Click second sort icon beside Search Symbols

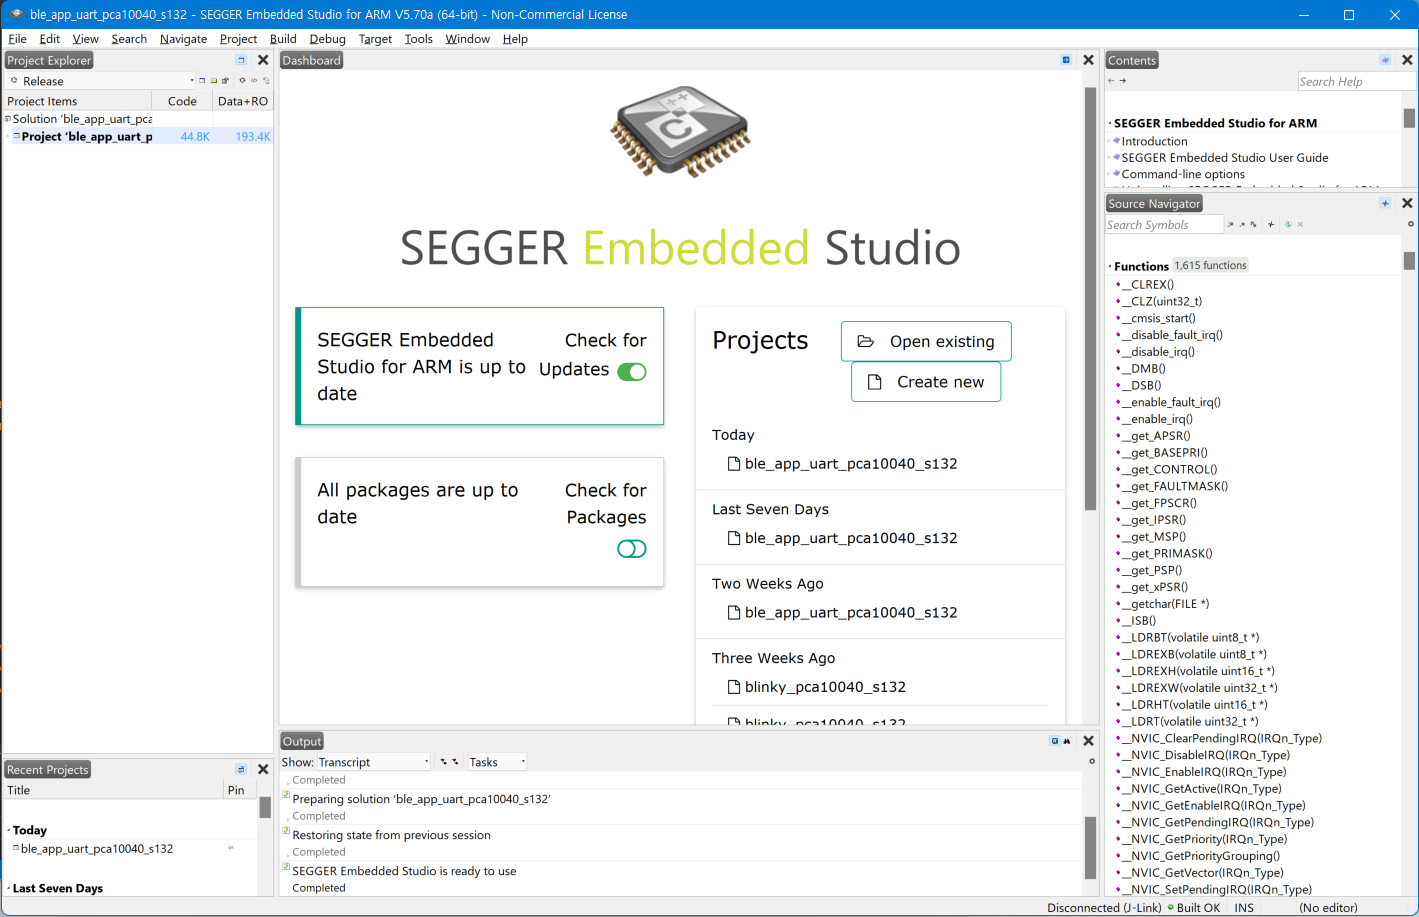pyautogui.click(x=1242, y=225)
